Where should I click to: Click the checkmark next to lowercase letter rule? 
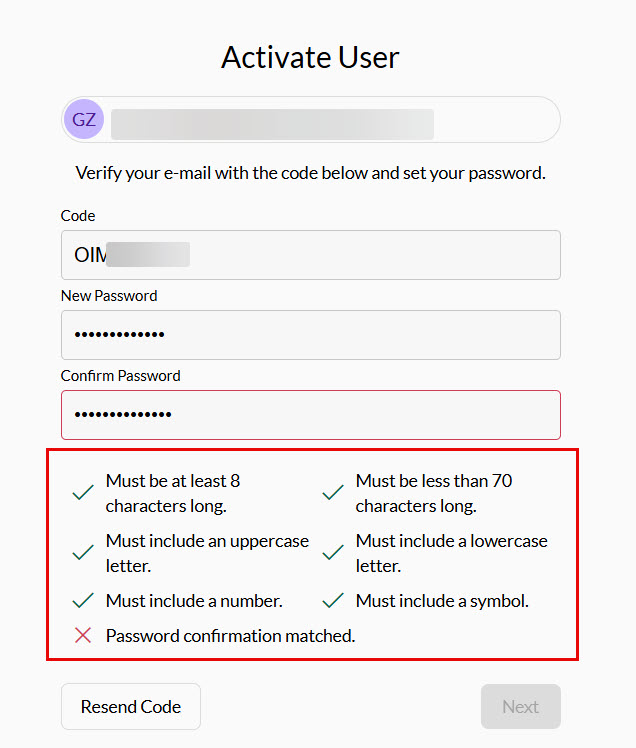point(333,553)
